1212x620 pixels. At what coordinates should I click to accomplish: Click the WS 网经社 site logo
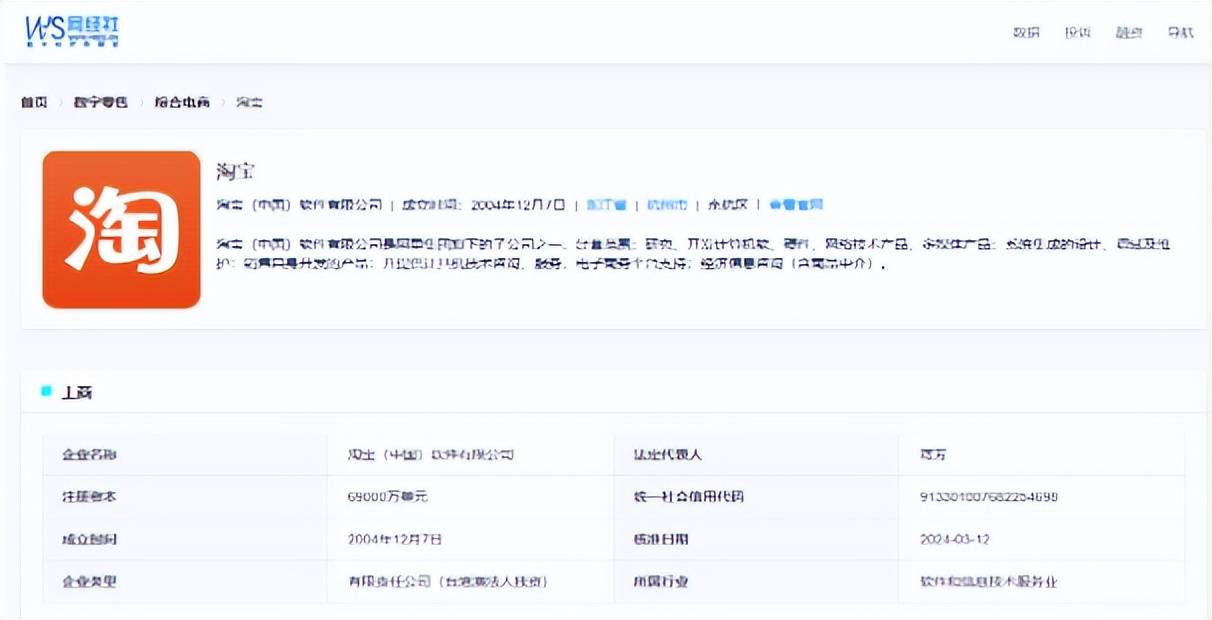(72, 31)
